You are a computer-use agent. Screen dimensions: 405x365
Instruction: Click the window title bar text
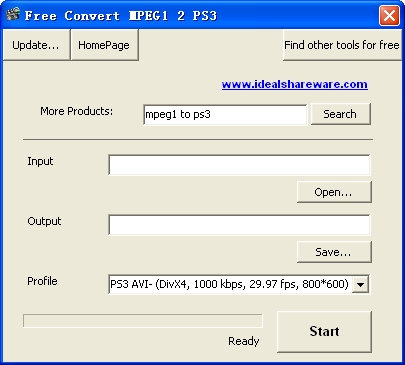pos(121,16)
